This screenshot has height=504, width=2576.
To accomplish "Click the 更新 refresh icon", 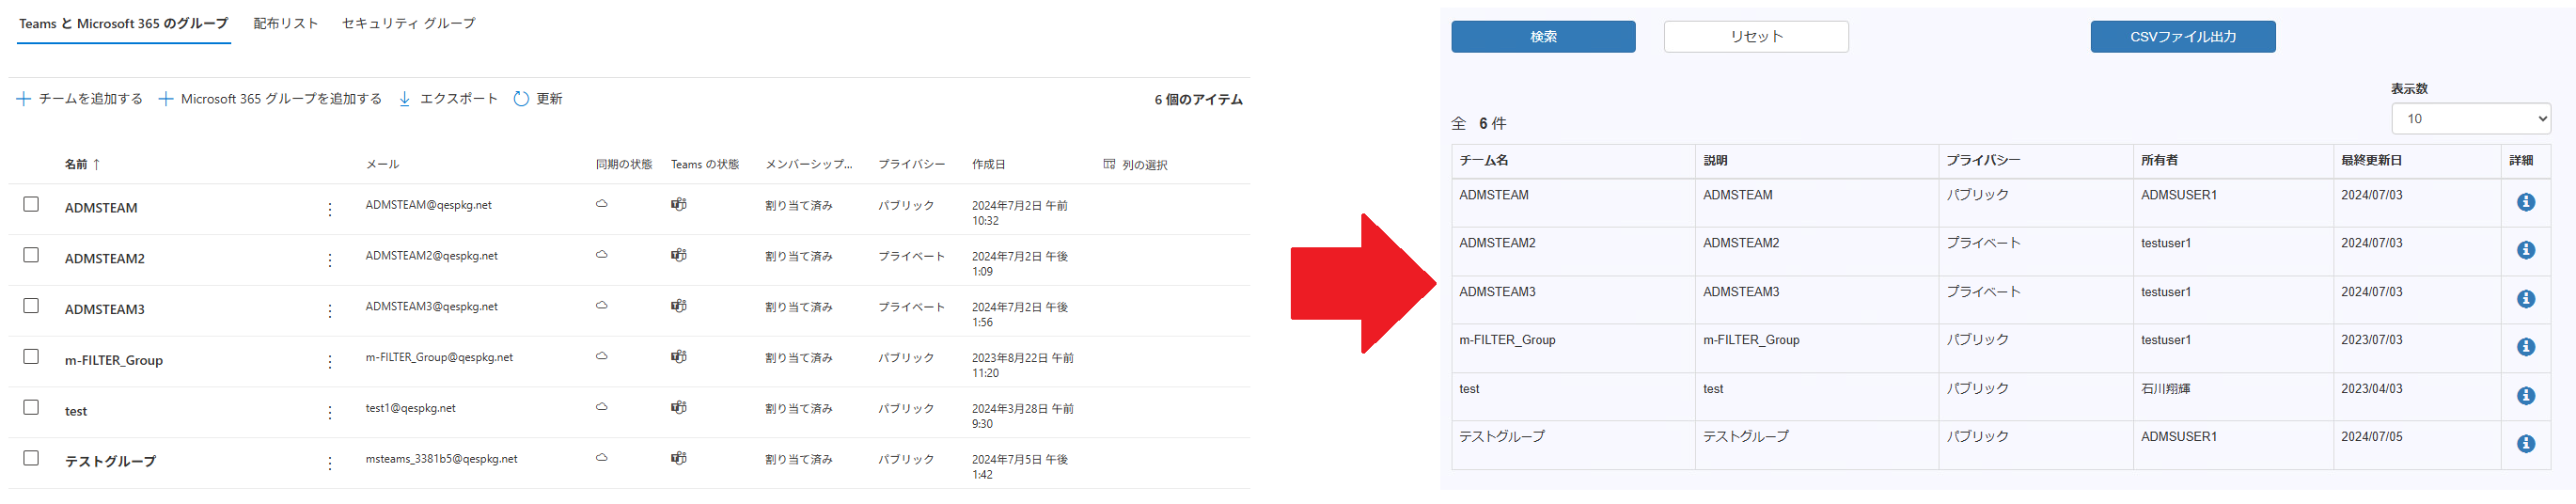I will click(x=521, y=99).
